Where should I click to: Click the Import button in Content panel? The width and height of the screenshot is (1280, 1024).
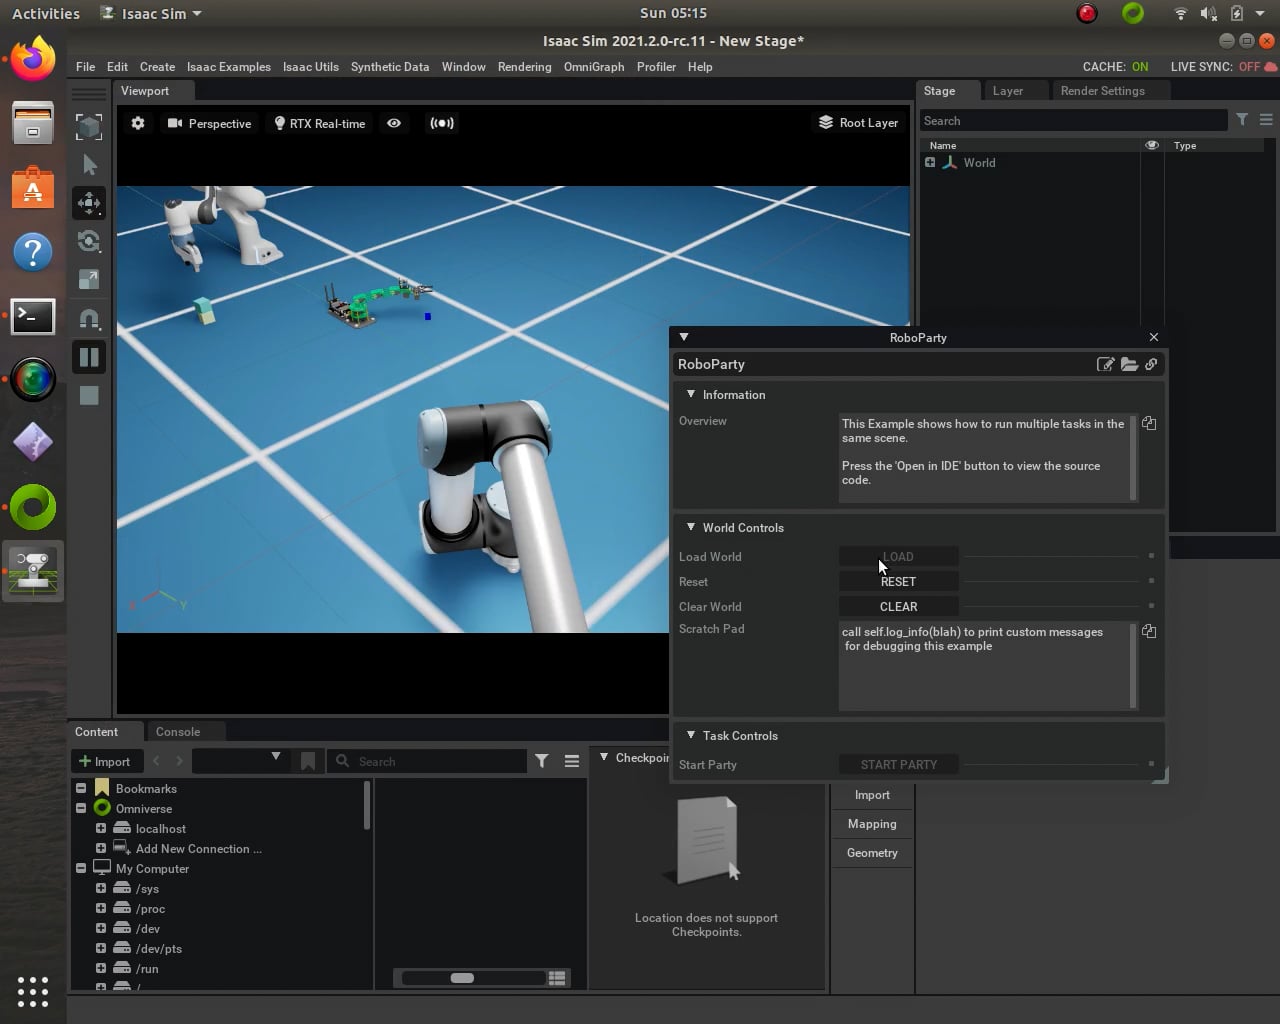(105, 761)
